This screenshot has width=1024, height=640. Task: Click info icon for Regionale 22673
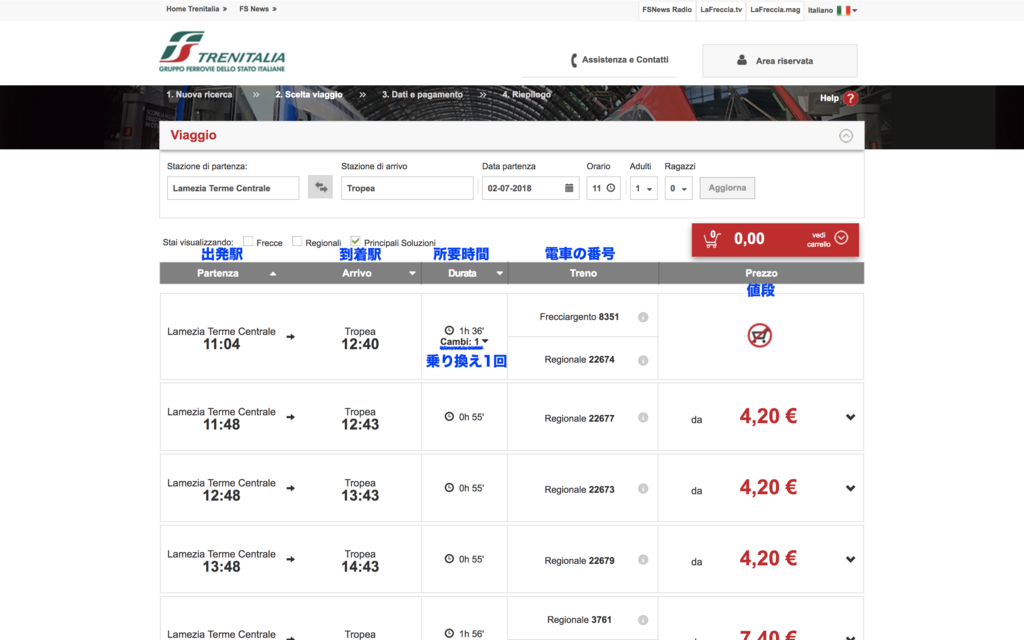coord(643,488)
